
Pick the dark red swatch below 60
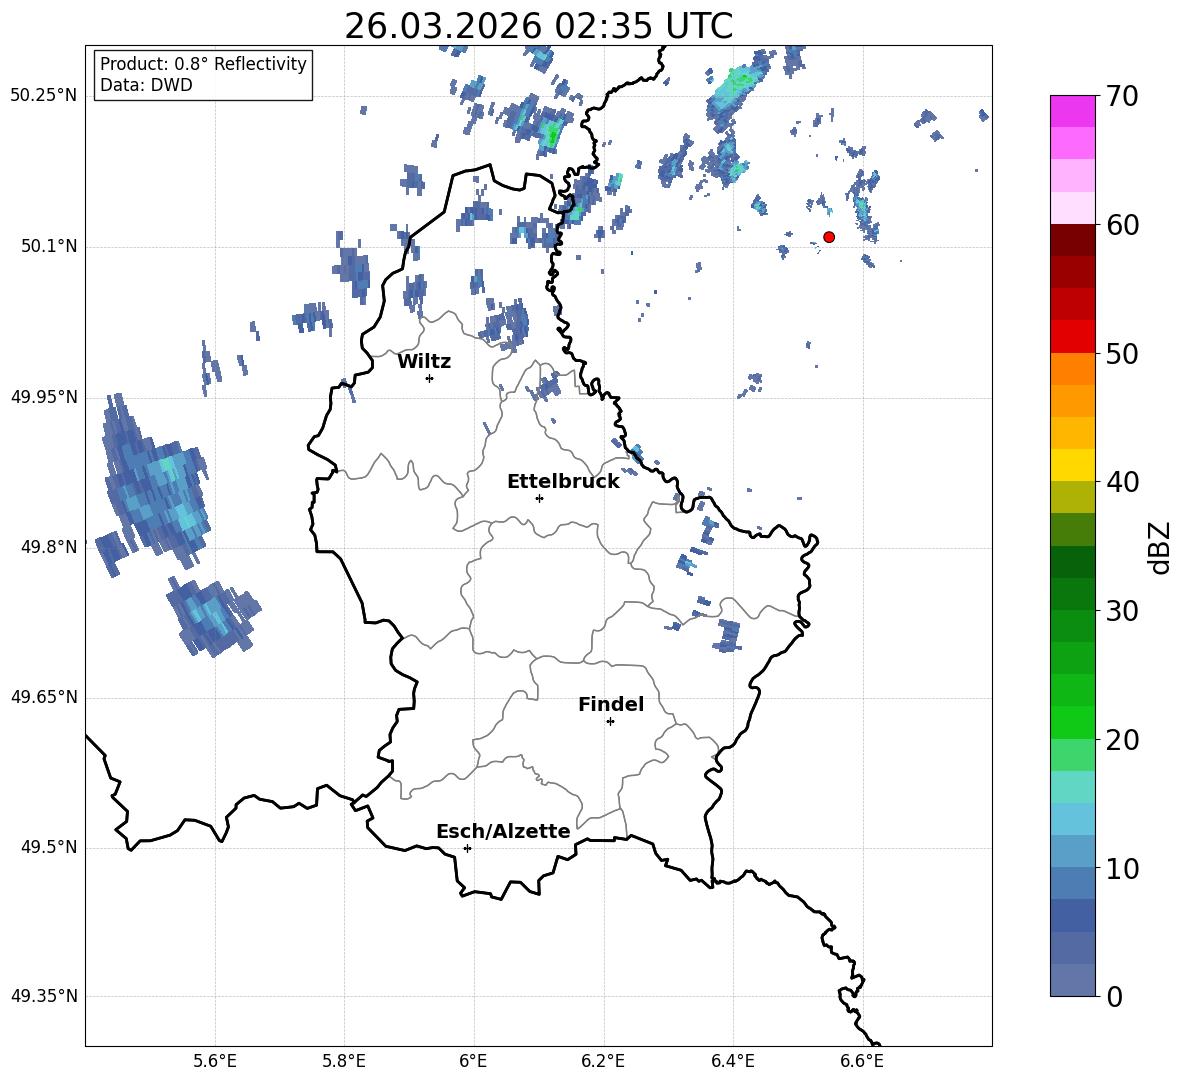(x=1072, y=239)
